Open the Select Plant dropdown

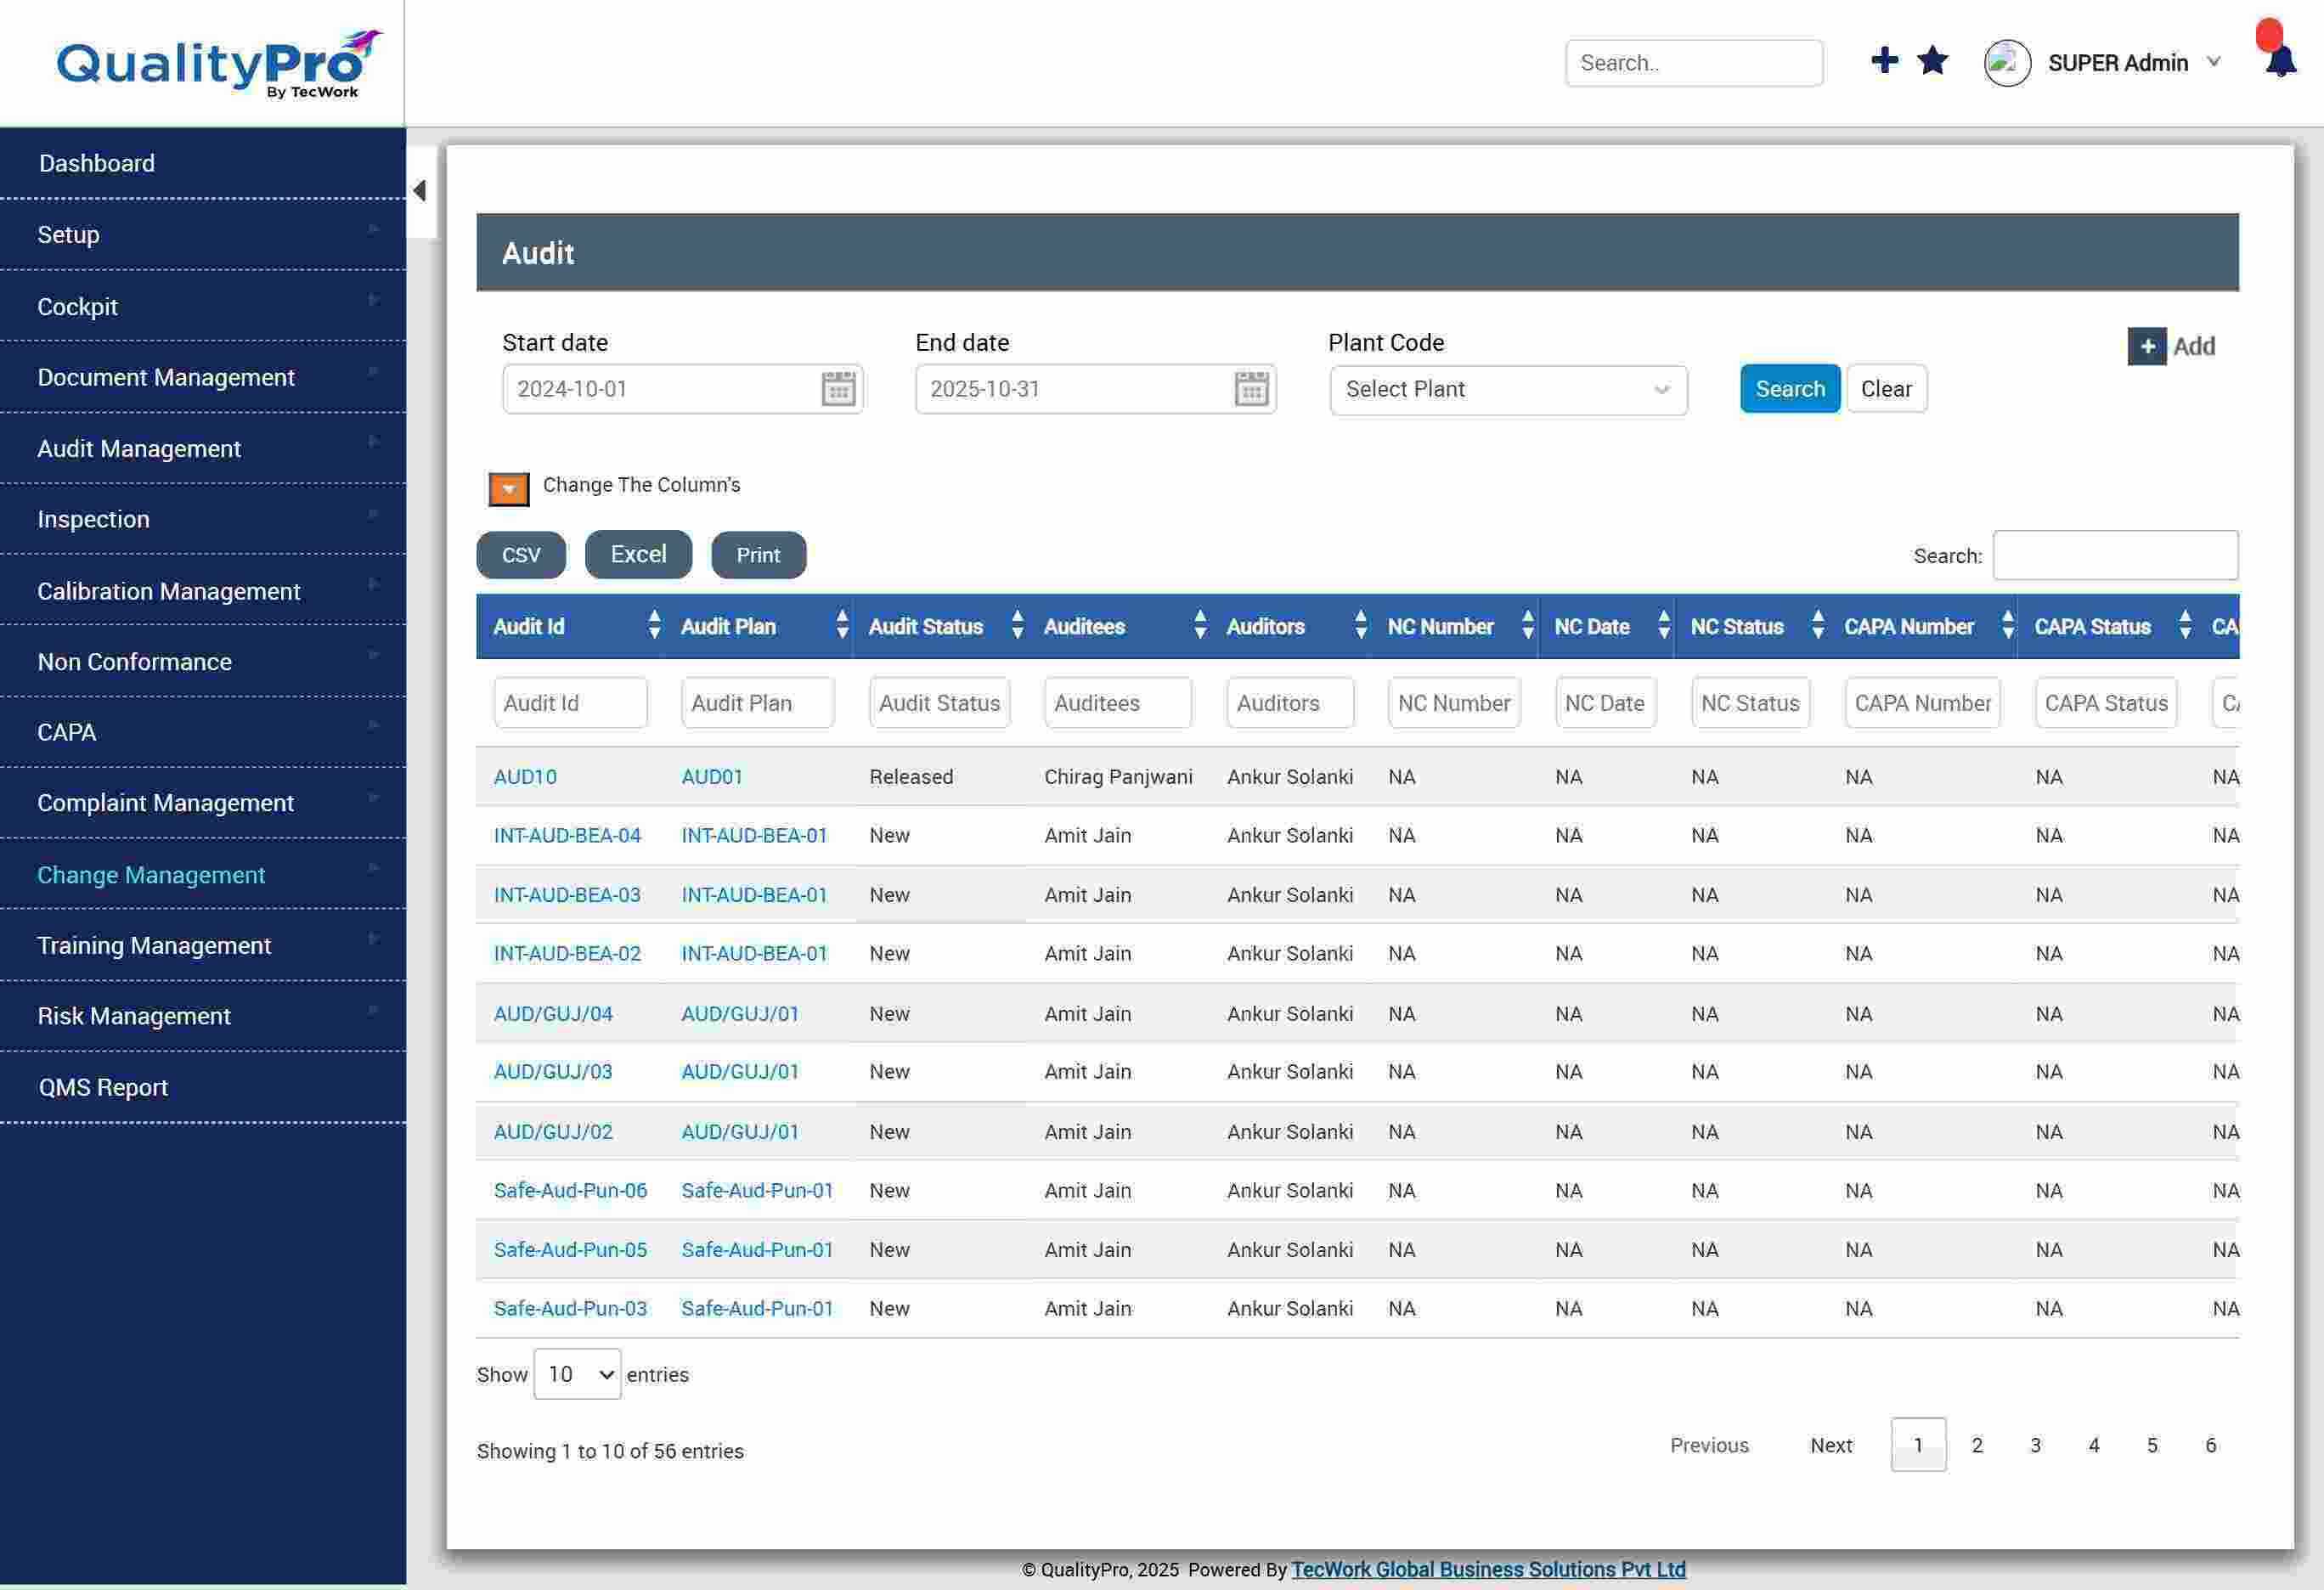[1507, 390]
